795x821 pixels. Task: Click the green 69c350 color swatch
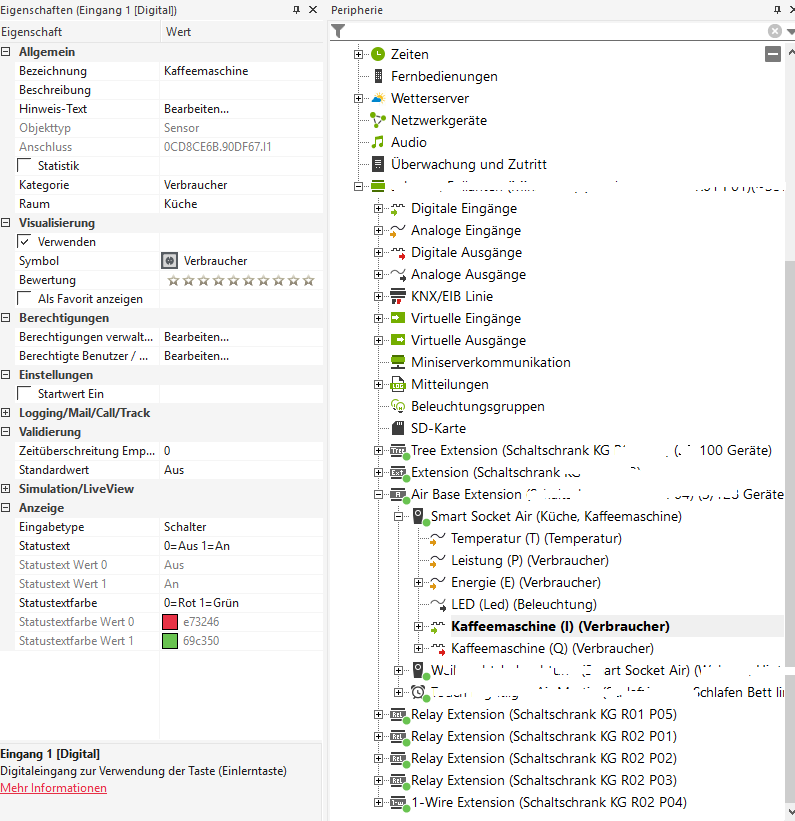pyautogui.click(x=170, y=640)
